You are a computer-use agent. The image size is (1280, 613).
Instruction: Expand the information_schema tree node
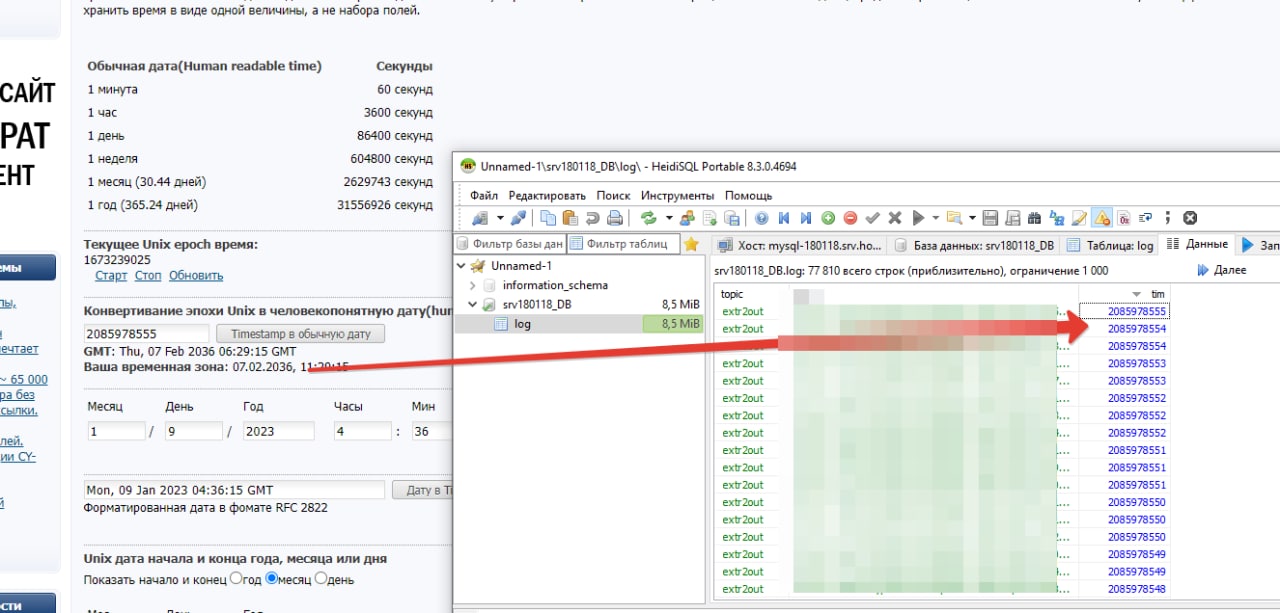(472, 285)
